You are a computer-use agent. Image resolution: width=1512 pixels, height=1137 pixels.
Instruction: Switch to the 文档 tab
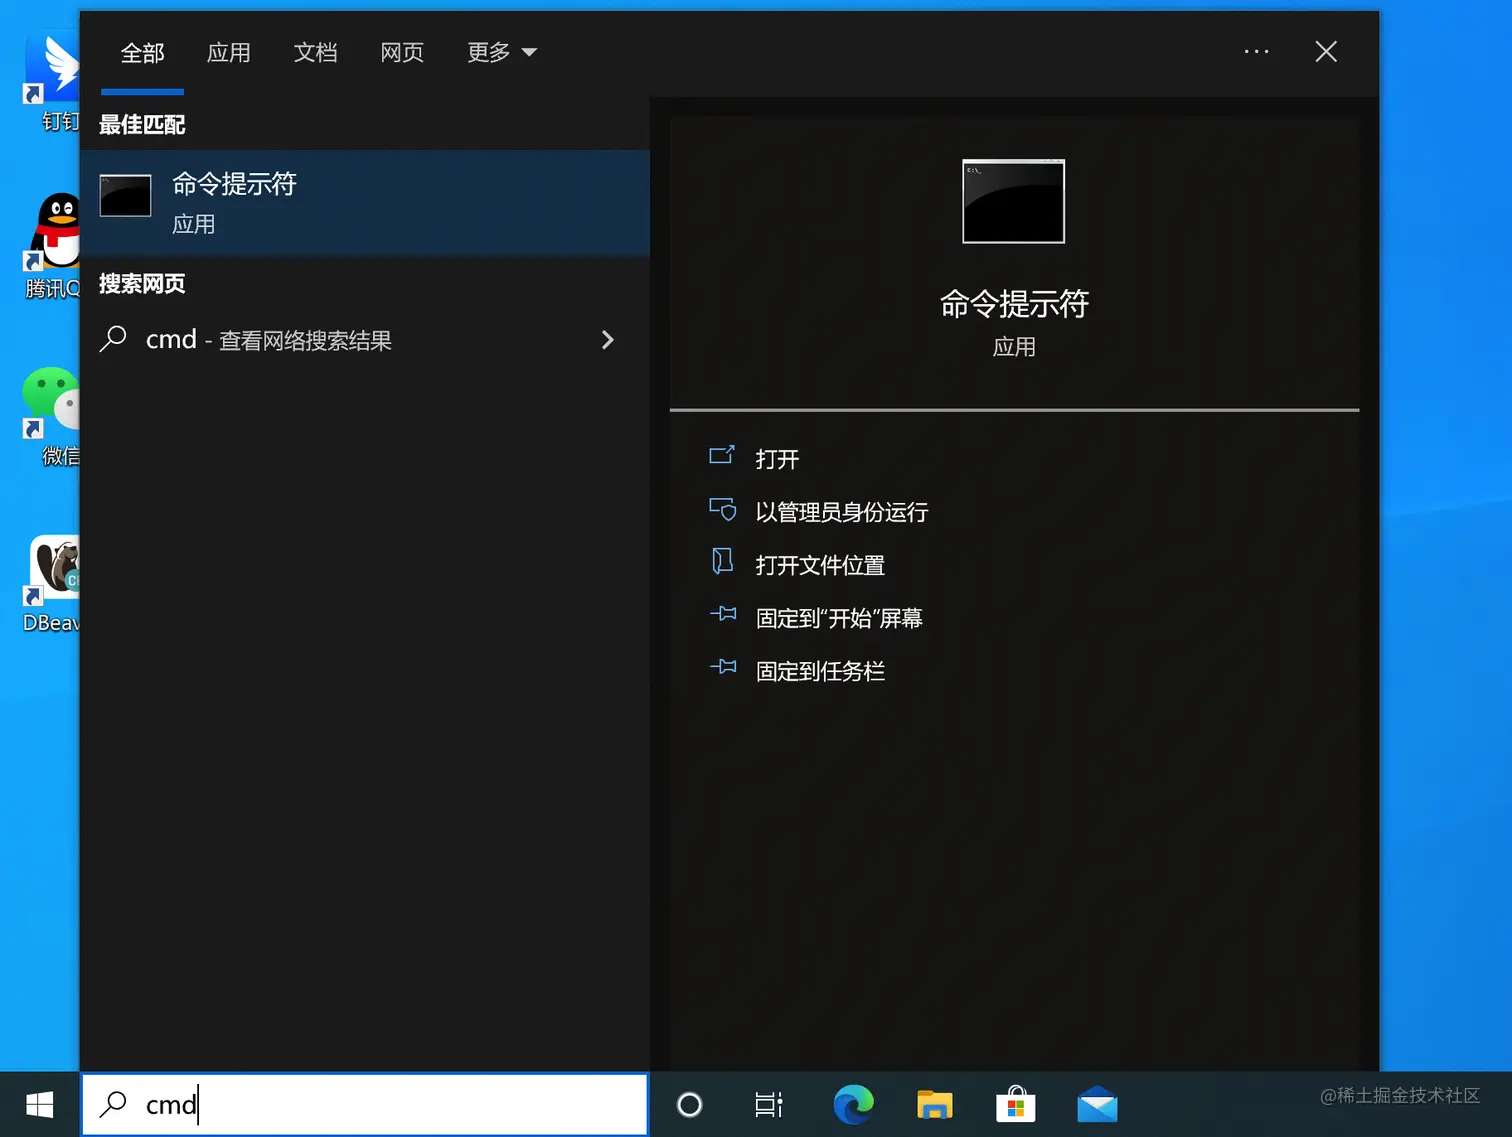(x=315, y=53)
